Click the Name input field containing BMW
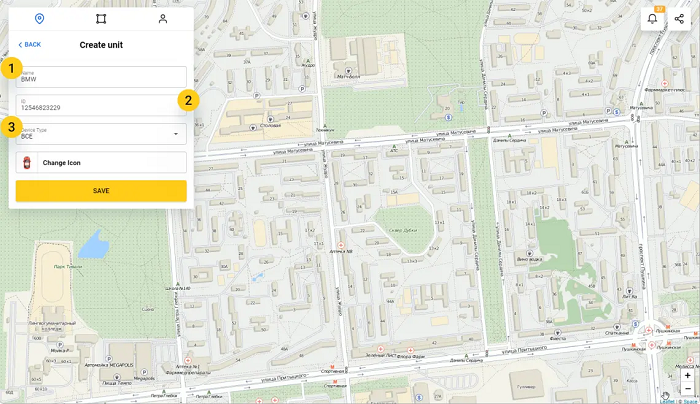700x404 pixels. pos(102,77)
